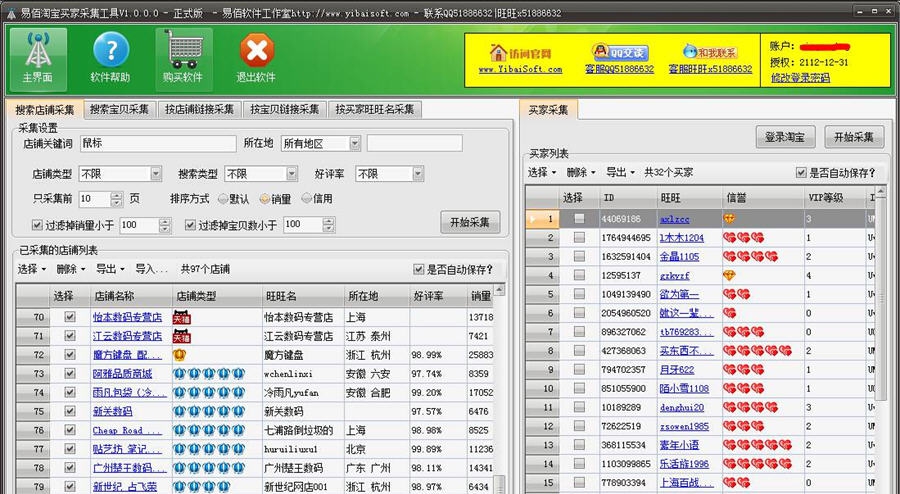This screenshot has width=900, height=494.
Task: Switch to 搜索店铺采集 tab
Action: (45, 110)
